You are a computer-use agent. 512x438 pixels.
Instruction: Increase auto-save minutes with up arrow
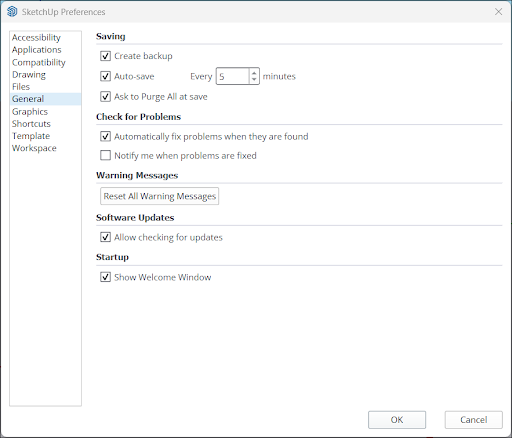pyautogui.click(x=254, y=73)
